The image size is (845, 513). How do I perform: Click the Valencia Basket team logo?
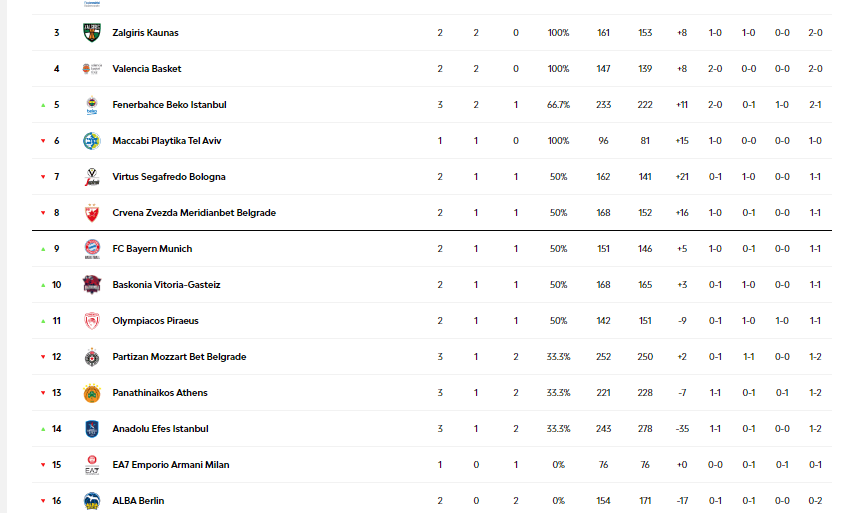point(91,69)
